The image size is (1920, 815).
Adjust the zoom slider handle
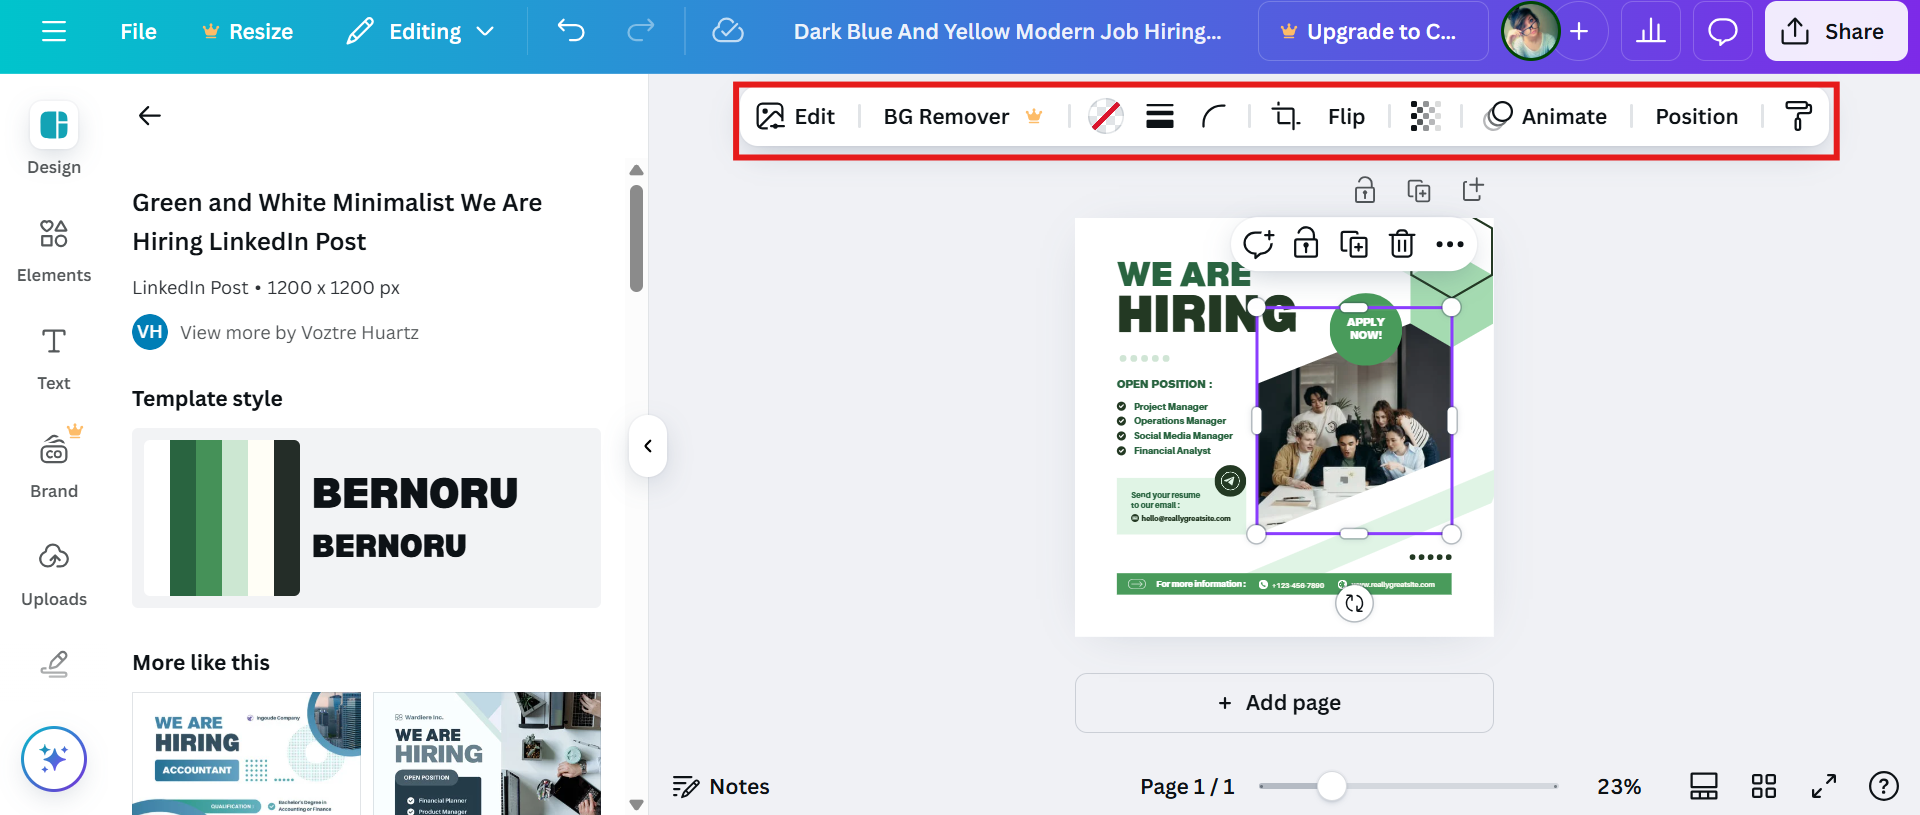click(1331, 786)
